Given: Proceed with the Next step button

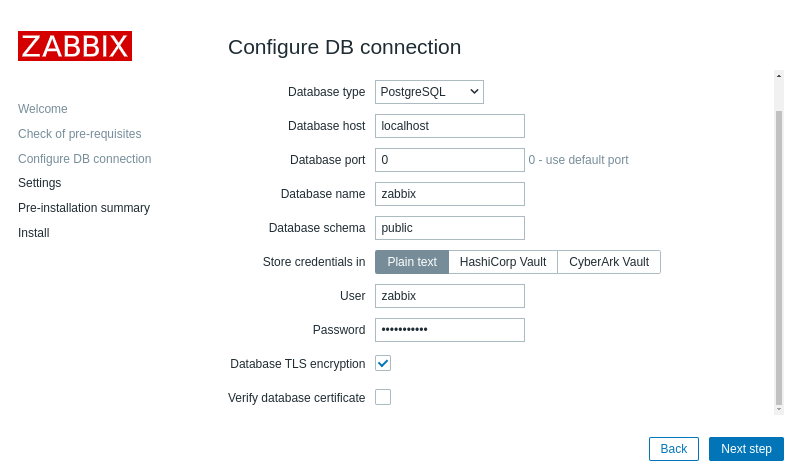Looking at the screenshot, I should coord(746,449).
